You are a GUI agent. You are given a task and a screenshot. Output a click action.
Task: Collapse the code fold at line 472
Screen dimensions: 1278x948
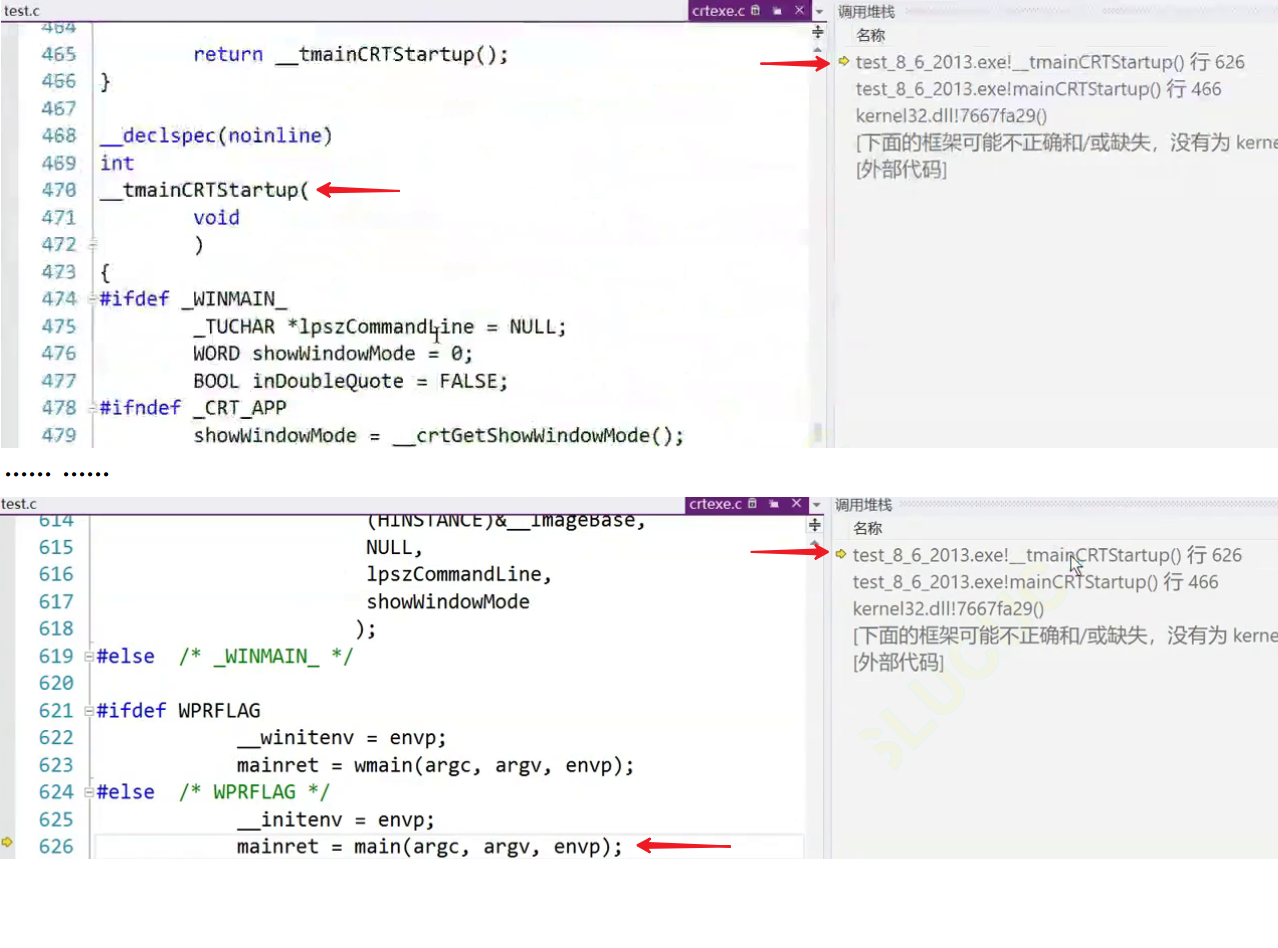point(92,244)
